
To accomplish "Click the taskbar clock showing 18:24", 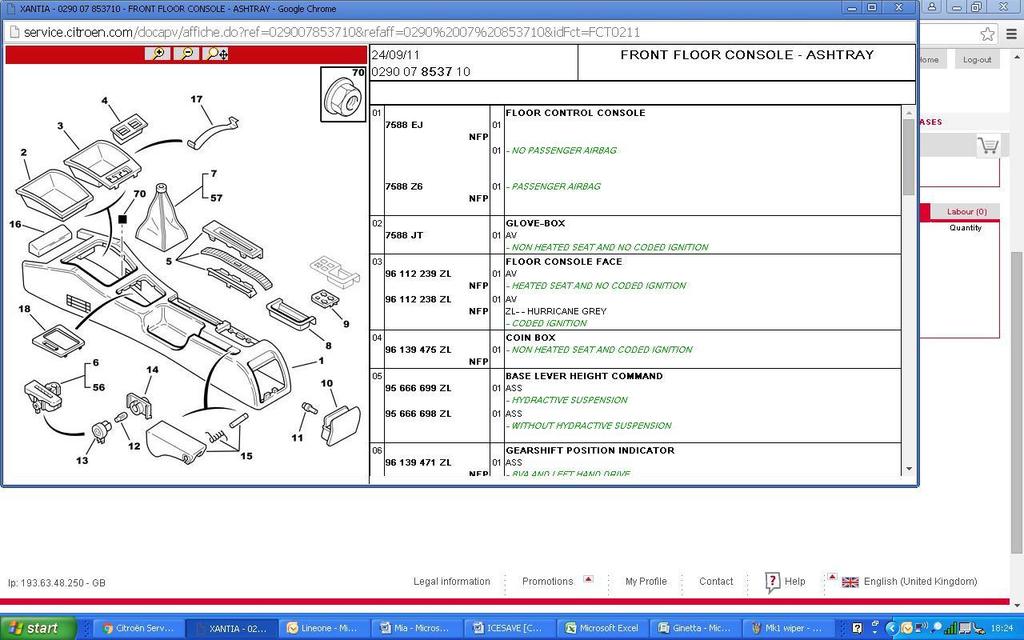I will point(1002,628).
